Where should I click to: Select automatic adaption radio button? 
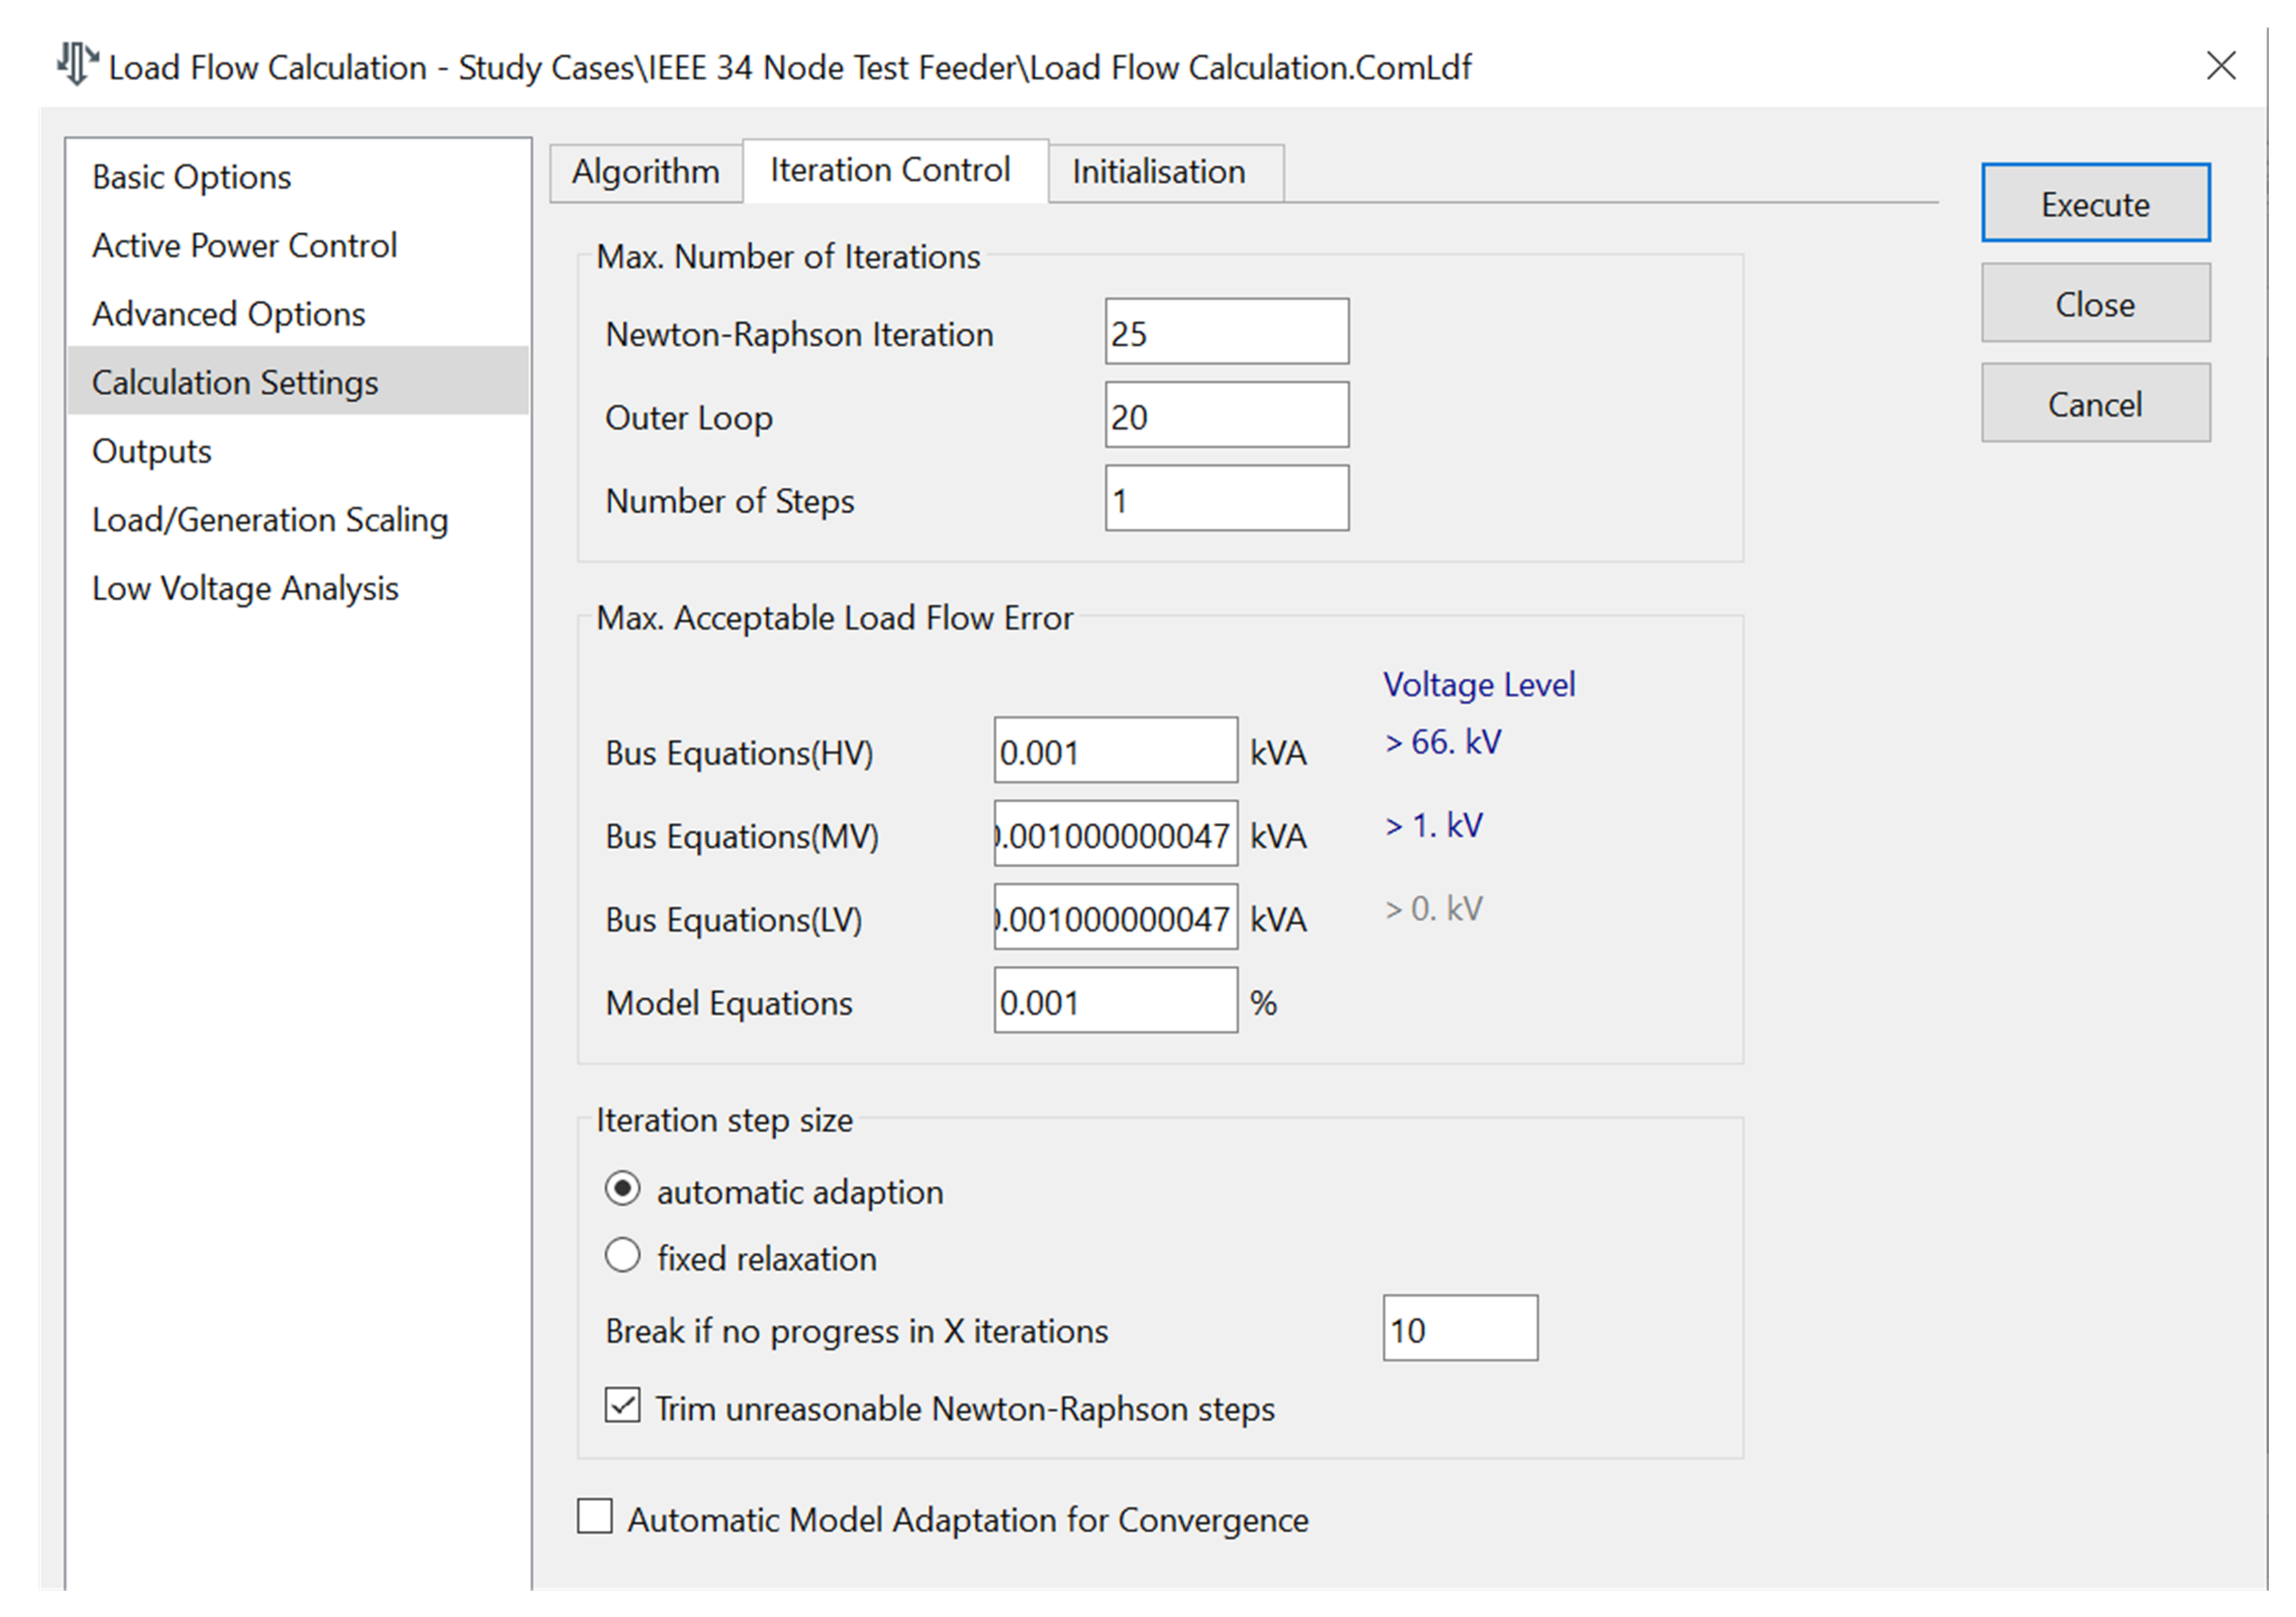click(x=622, y=1189)
